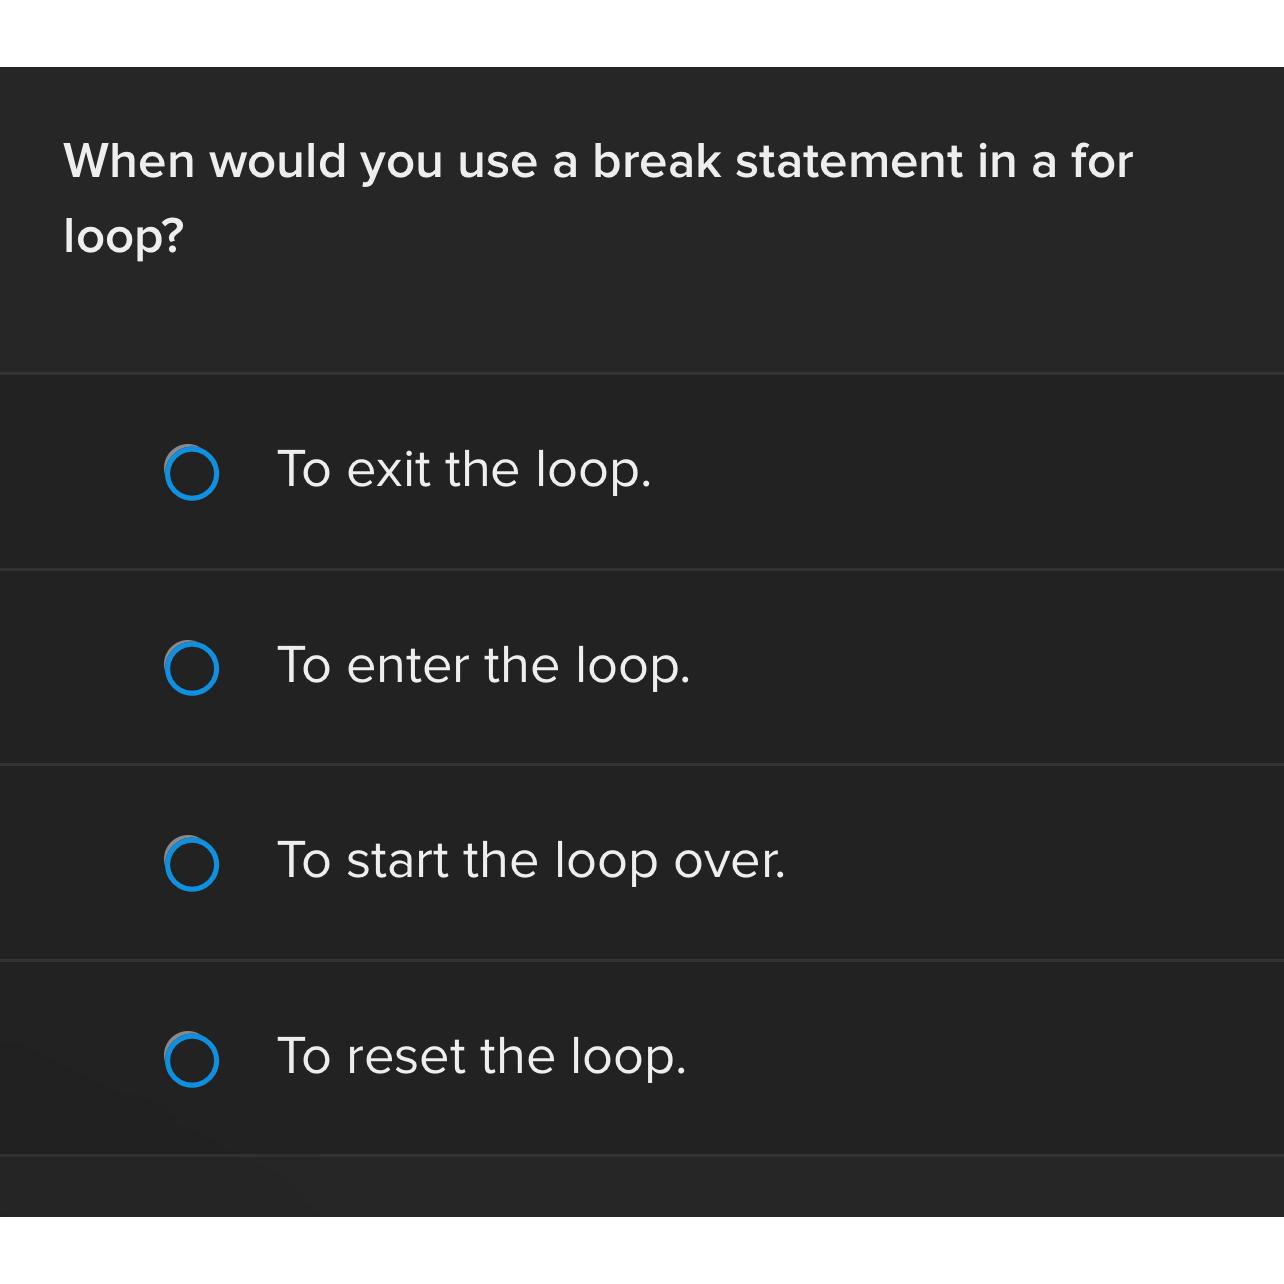Image resolution: width=1284 pixels, height=1284 pixels.
Task: Click the text 'To reset the loop.'
Action: coord(482,1058)
